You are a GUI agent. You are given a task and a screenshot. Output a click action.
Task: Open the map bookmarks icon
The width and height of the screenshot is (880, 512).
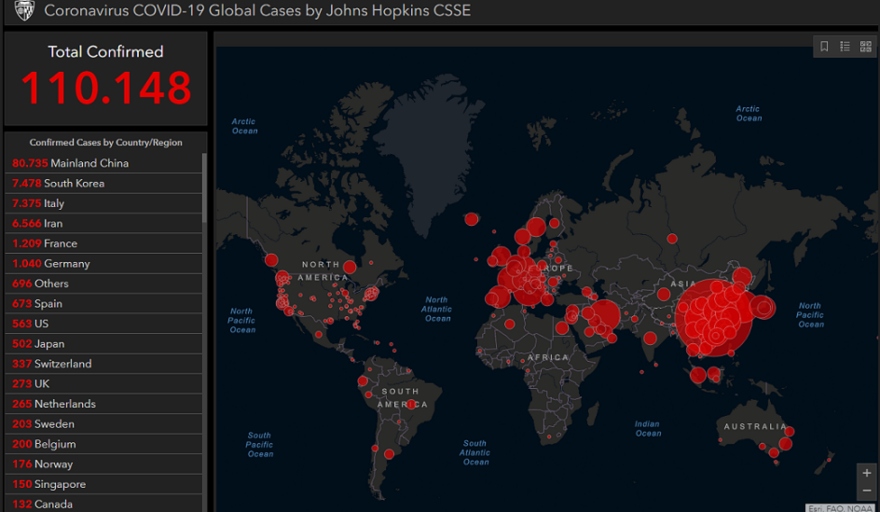click(x=824, y=47)
